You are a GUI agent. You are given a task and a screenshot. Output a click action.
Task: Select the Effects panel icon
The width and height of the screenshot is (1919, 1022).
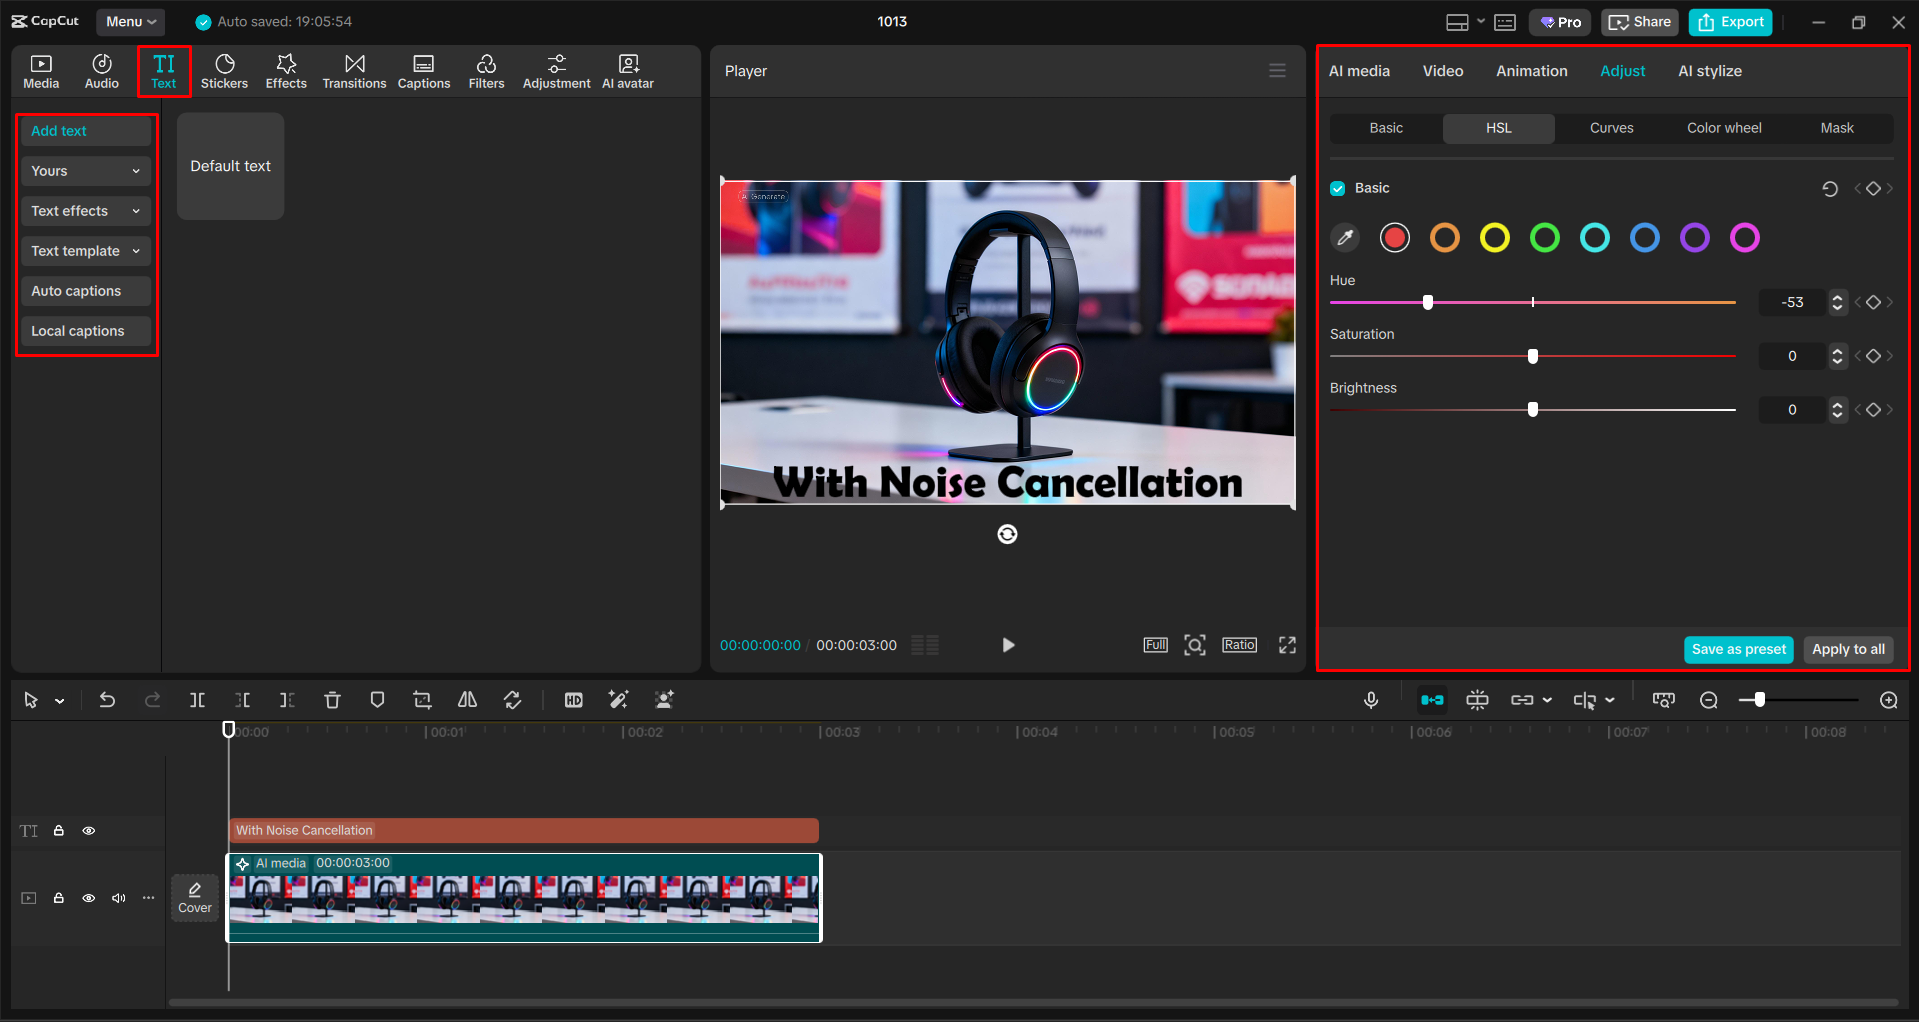click(286, 70)
